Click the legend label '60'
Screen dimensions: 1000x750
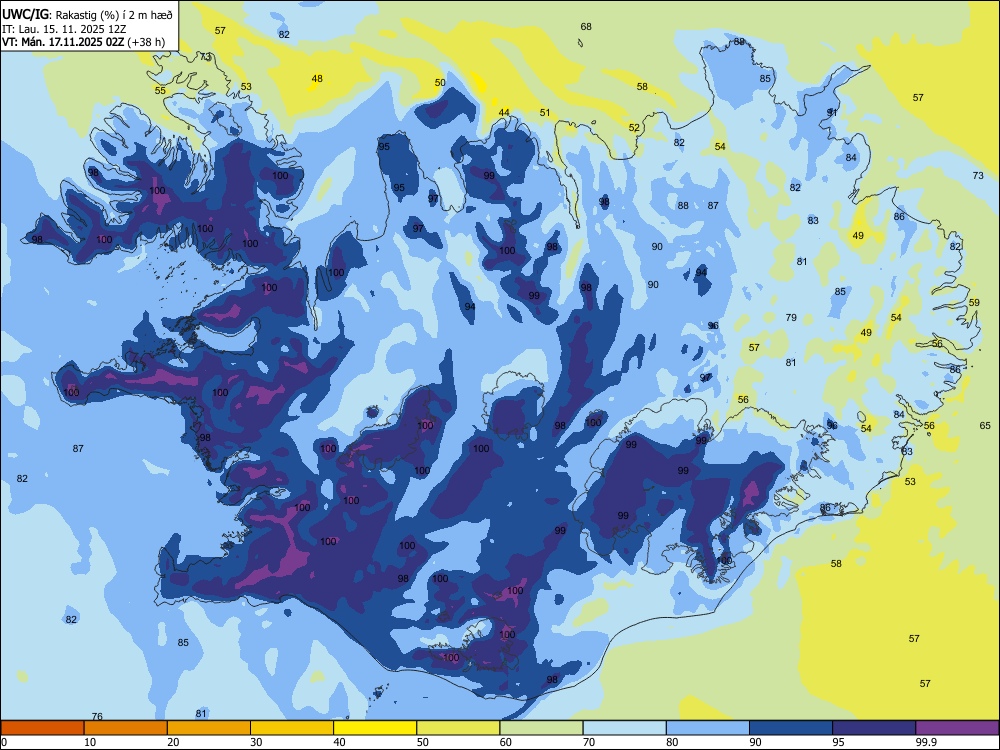506,742
